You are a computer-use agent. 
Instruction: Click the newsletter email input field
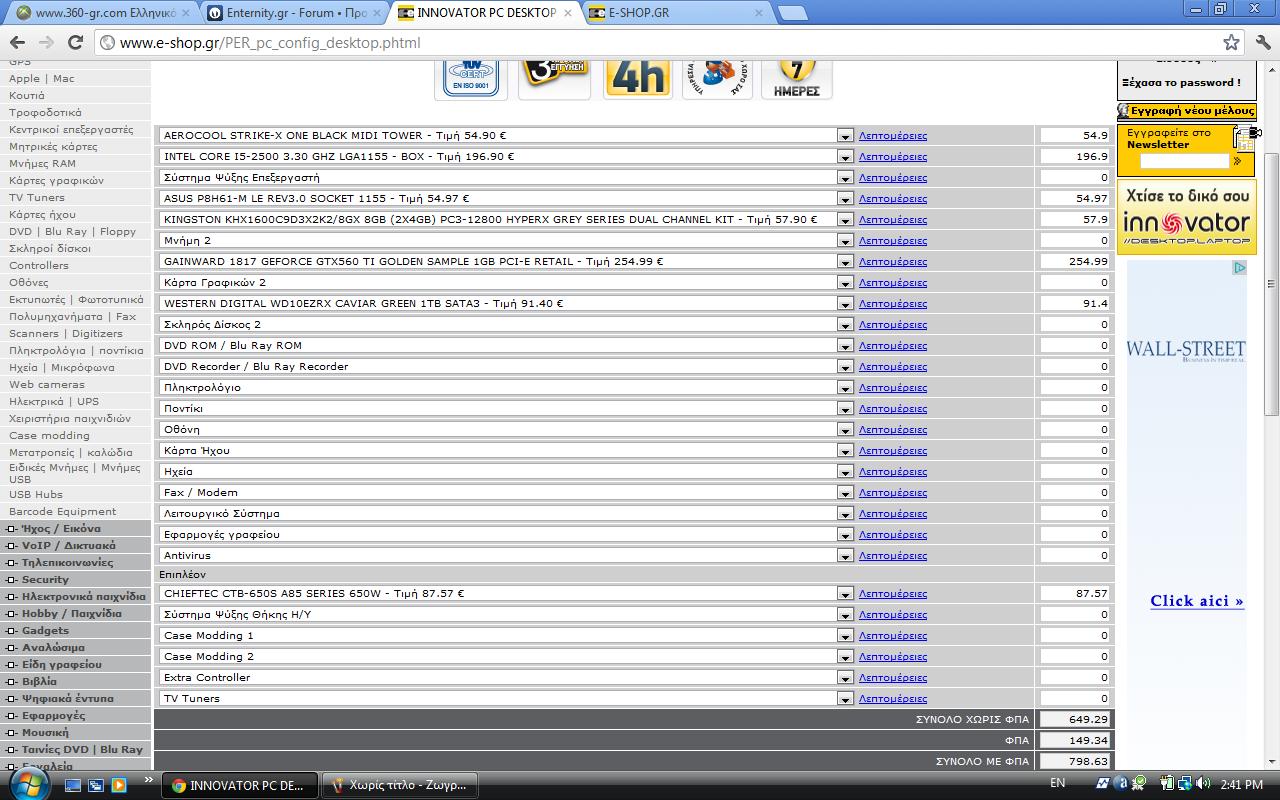click(x=1184, y=161)
